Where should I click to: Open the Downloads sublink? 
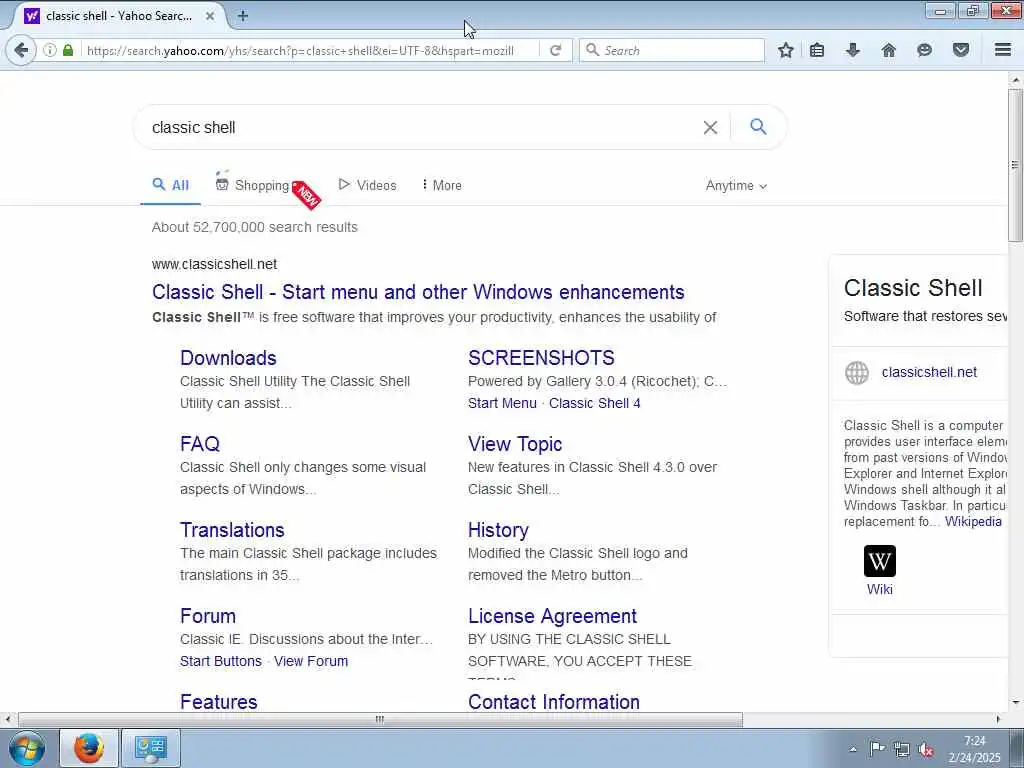tap(228, 358)
